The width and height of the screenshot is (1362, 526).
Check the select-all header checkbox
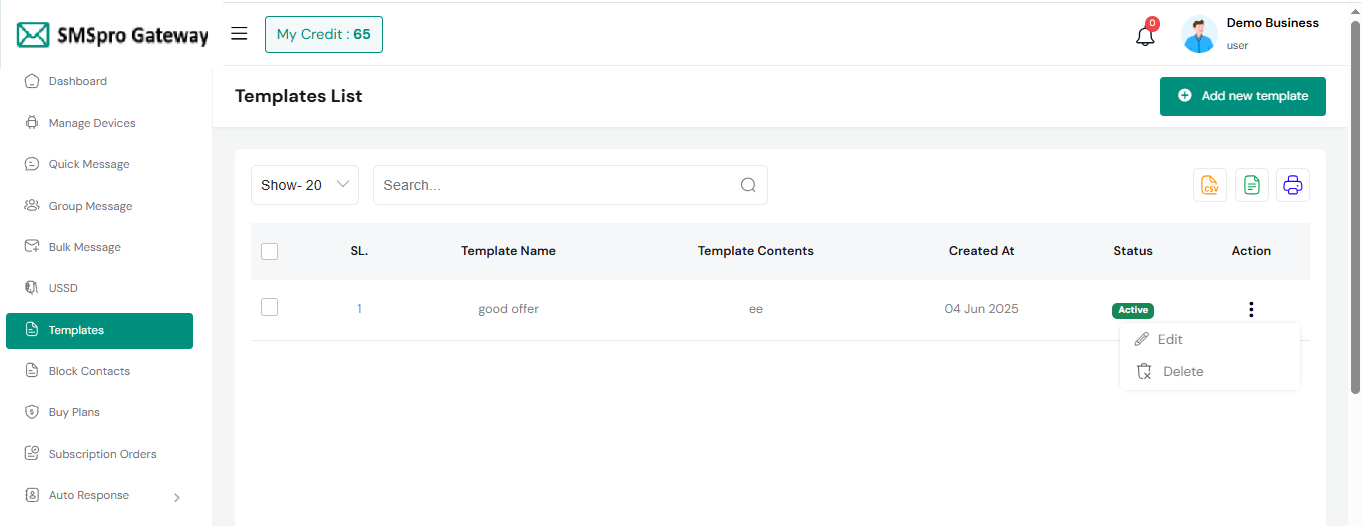[269, 252]
